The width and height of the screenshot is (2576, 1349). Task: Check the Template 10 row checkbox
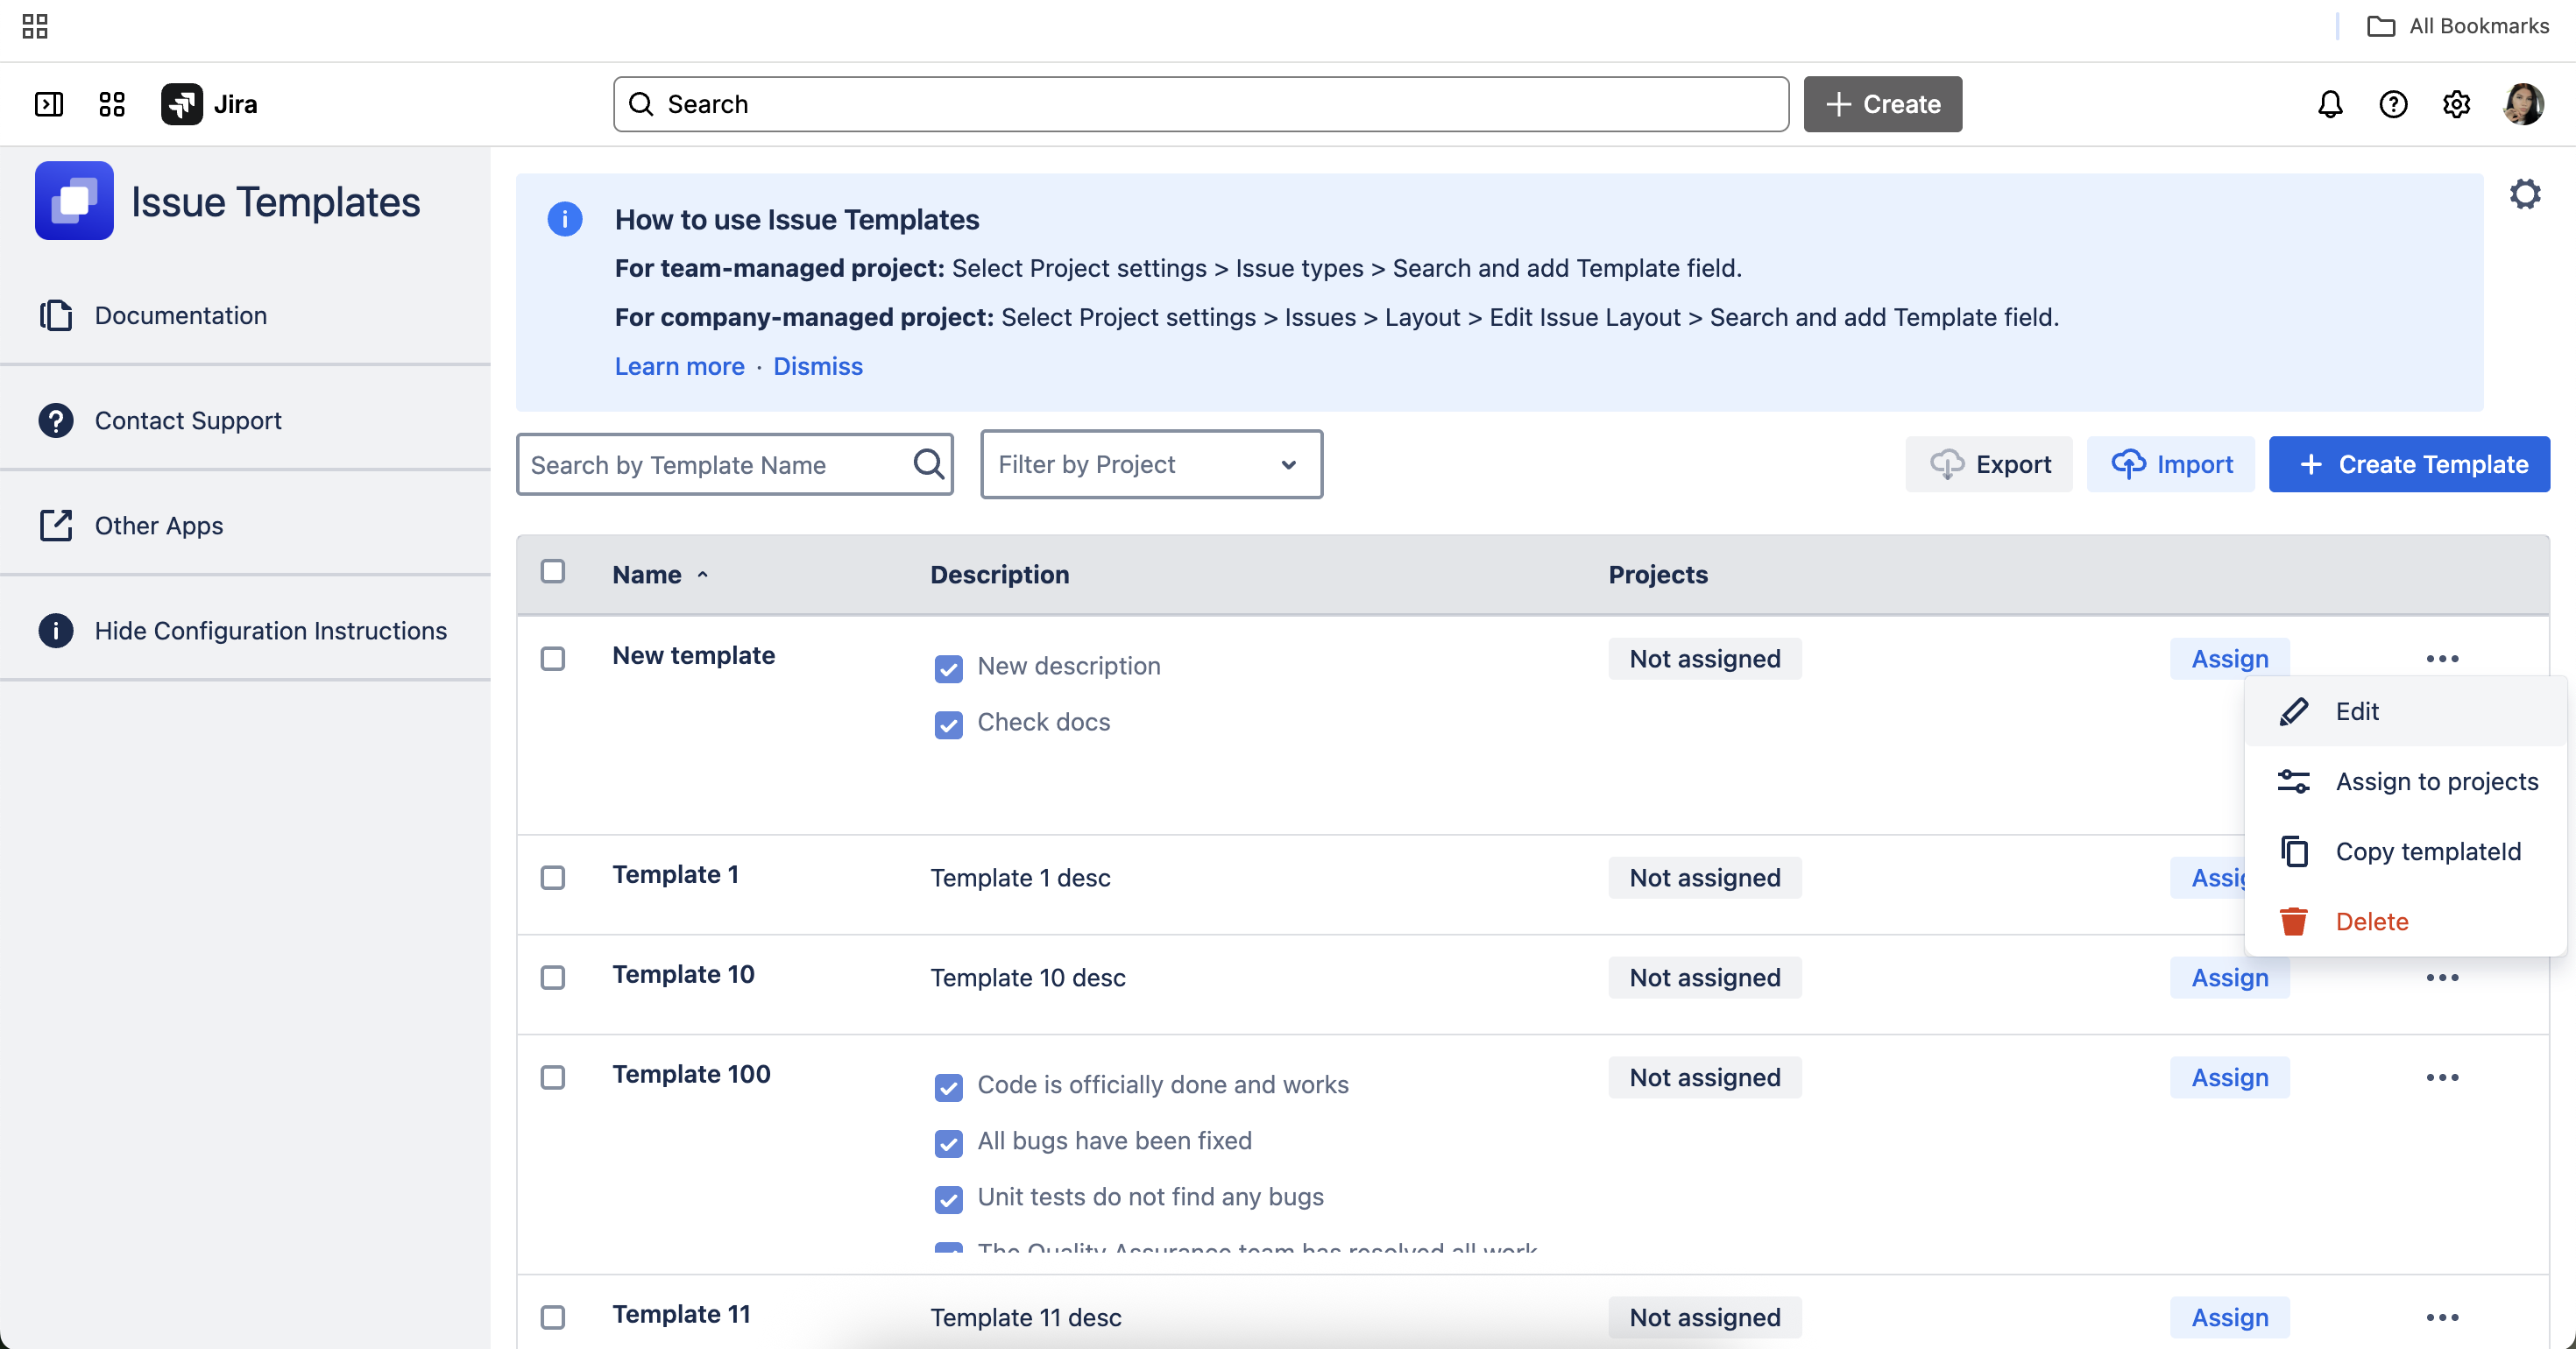pyautogui.click(x=552, y=977)
